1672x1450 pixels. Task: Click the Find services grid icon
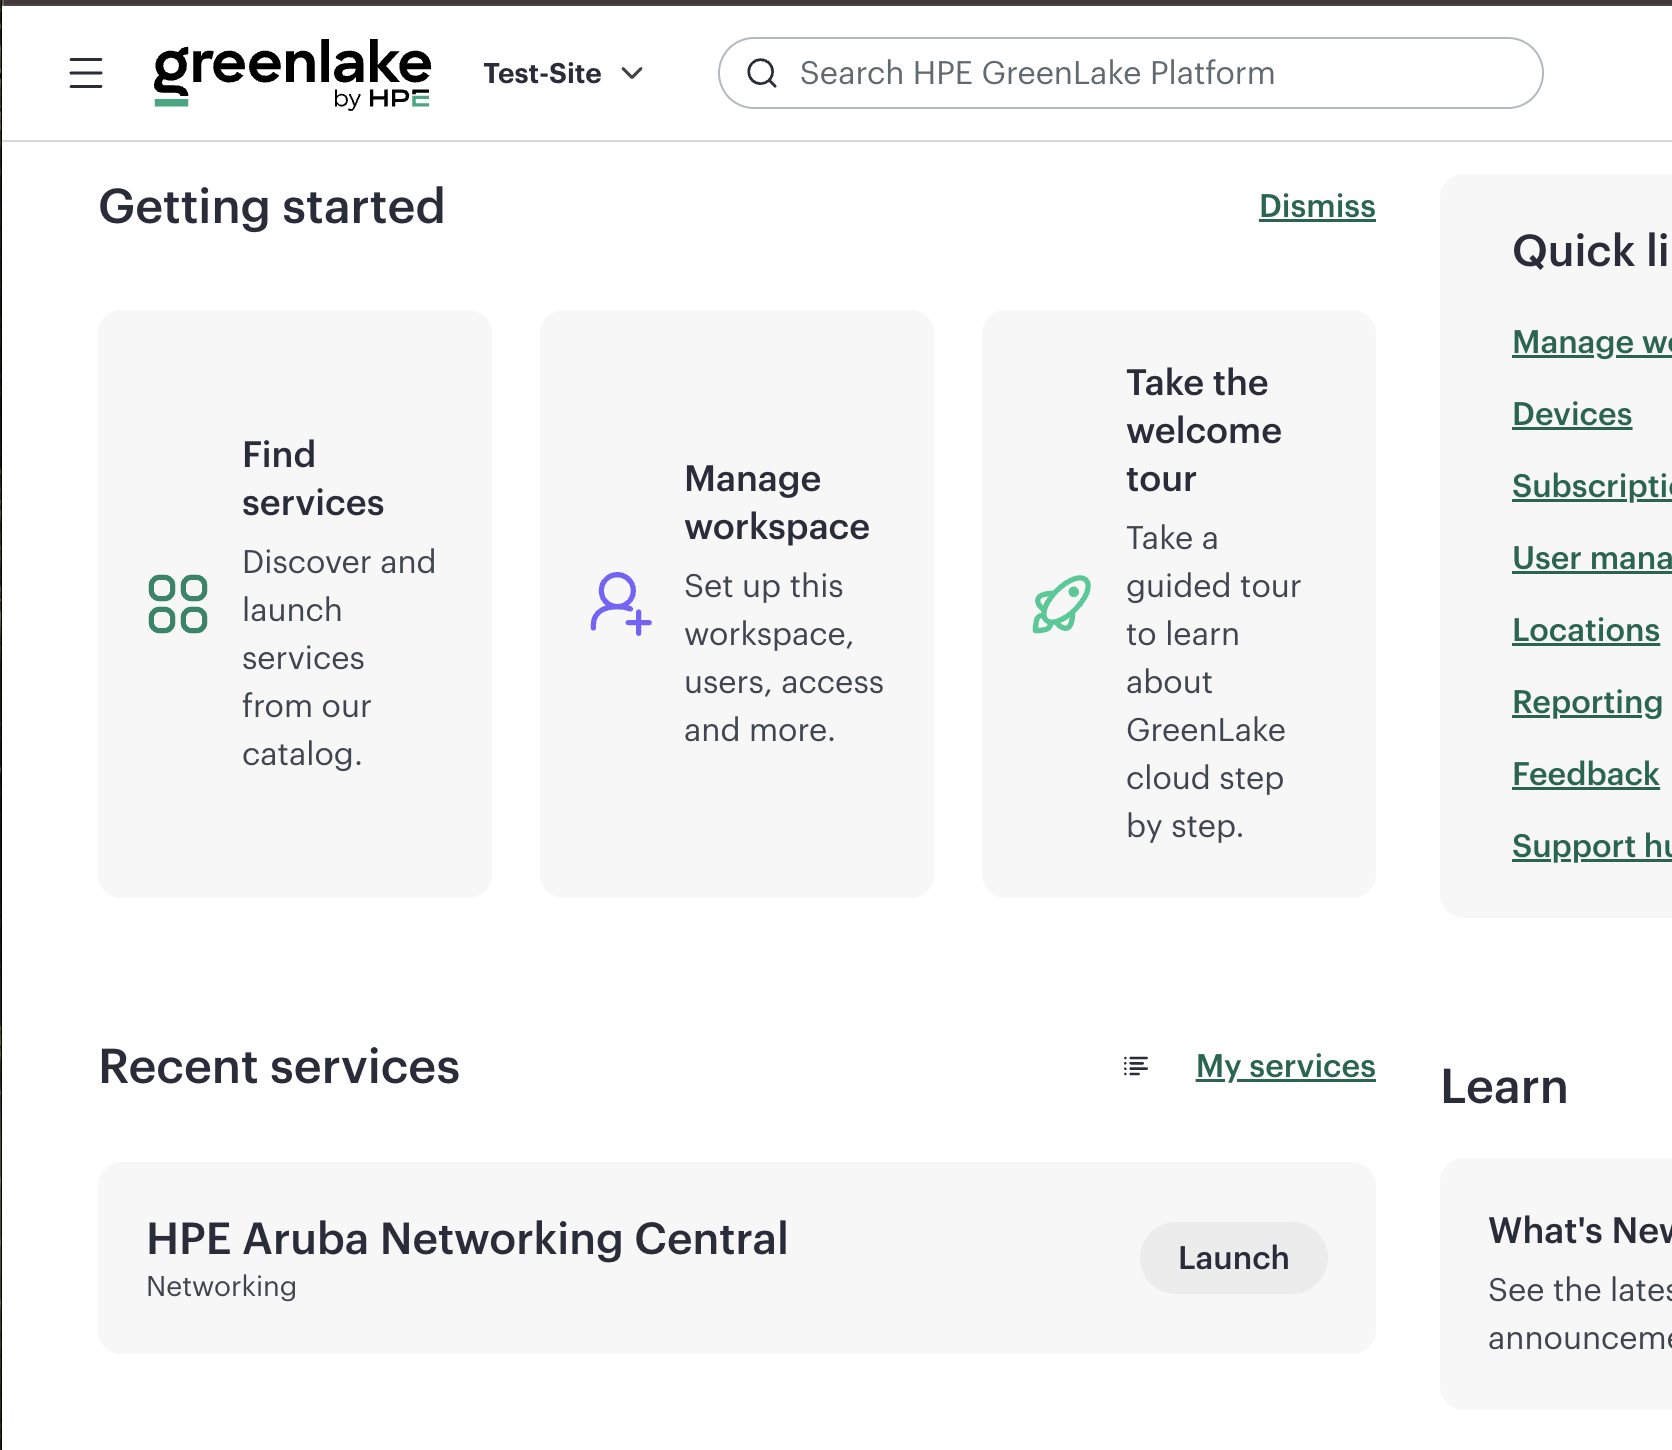click(x=178, y=604)
